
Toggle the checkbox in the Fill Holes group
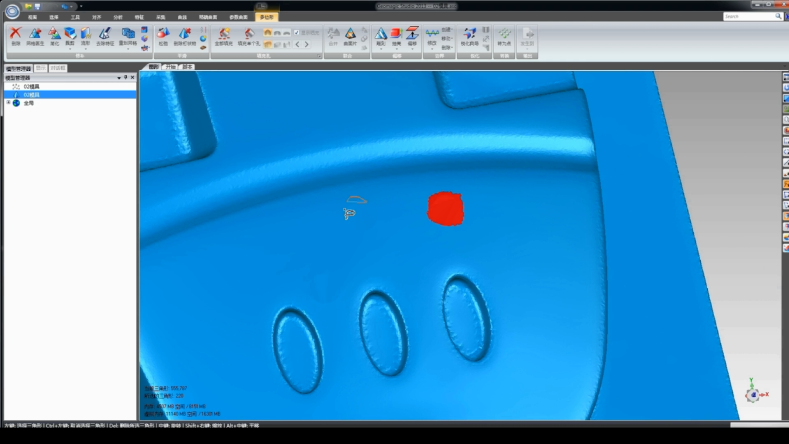tap(296, 33)
